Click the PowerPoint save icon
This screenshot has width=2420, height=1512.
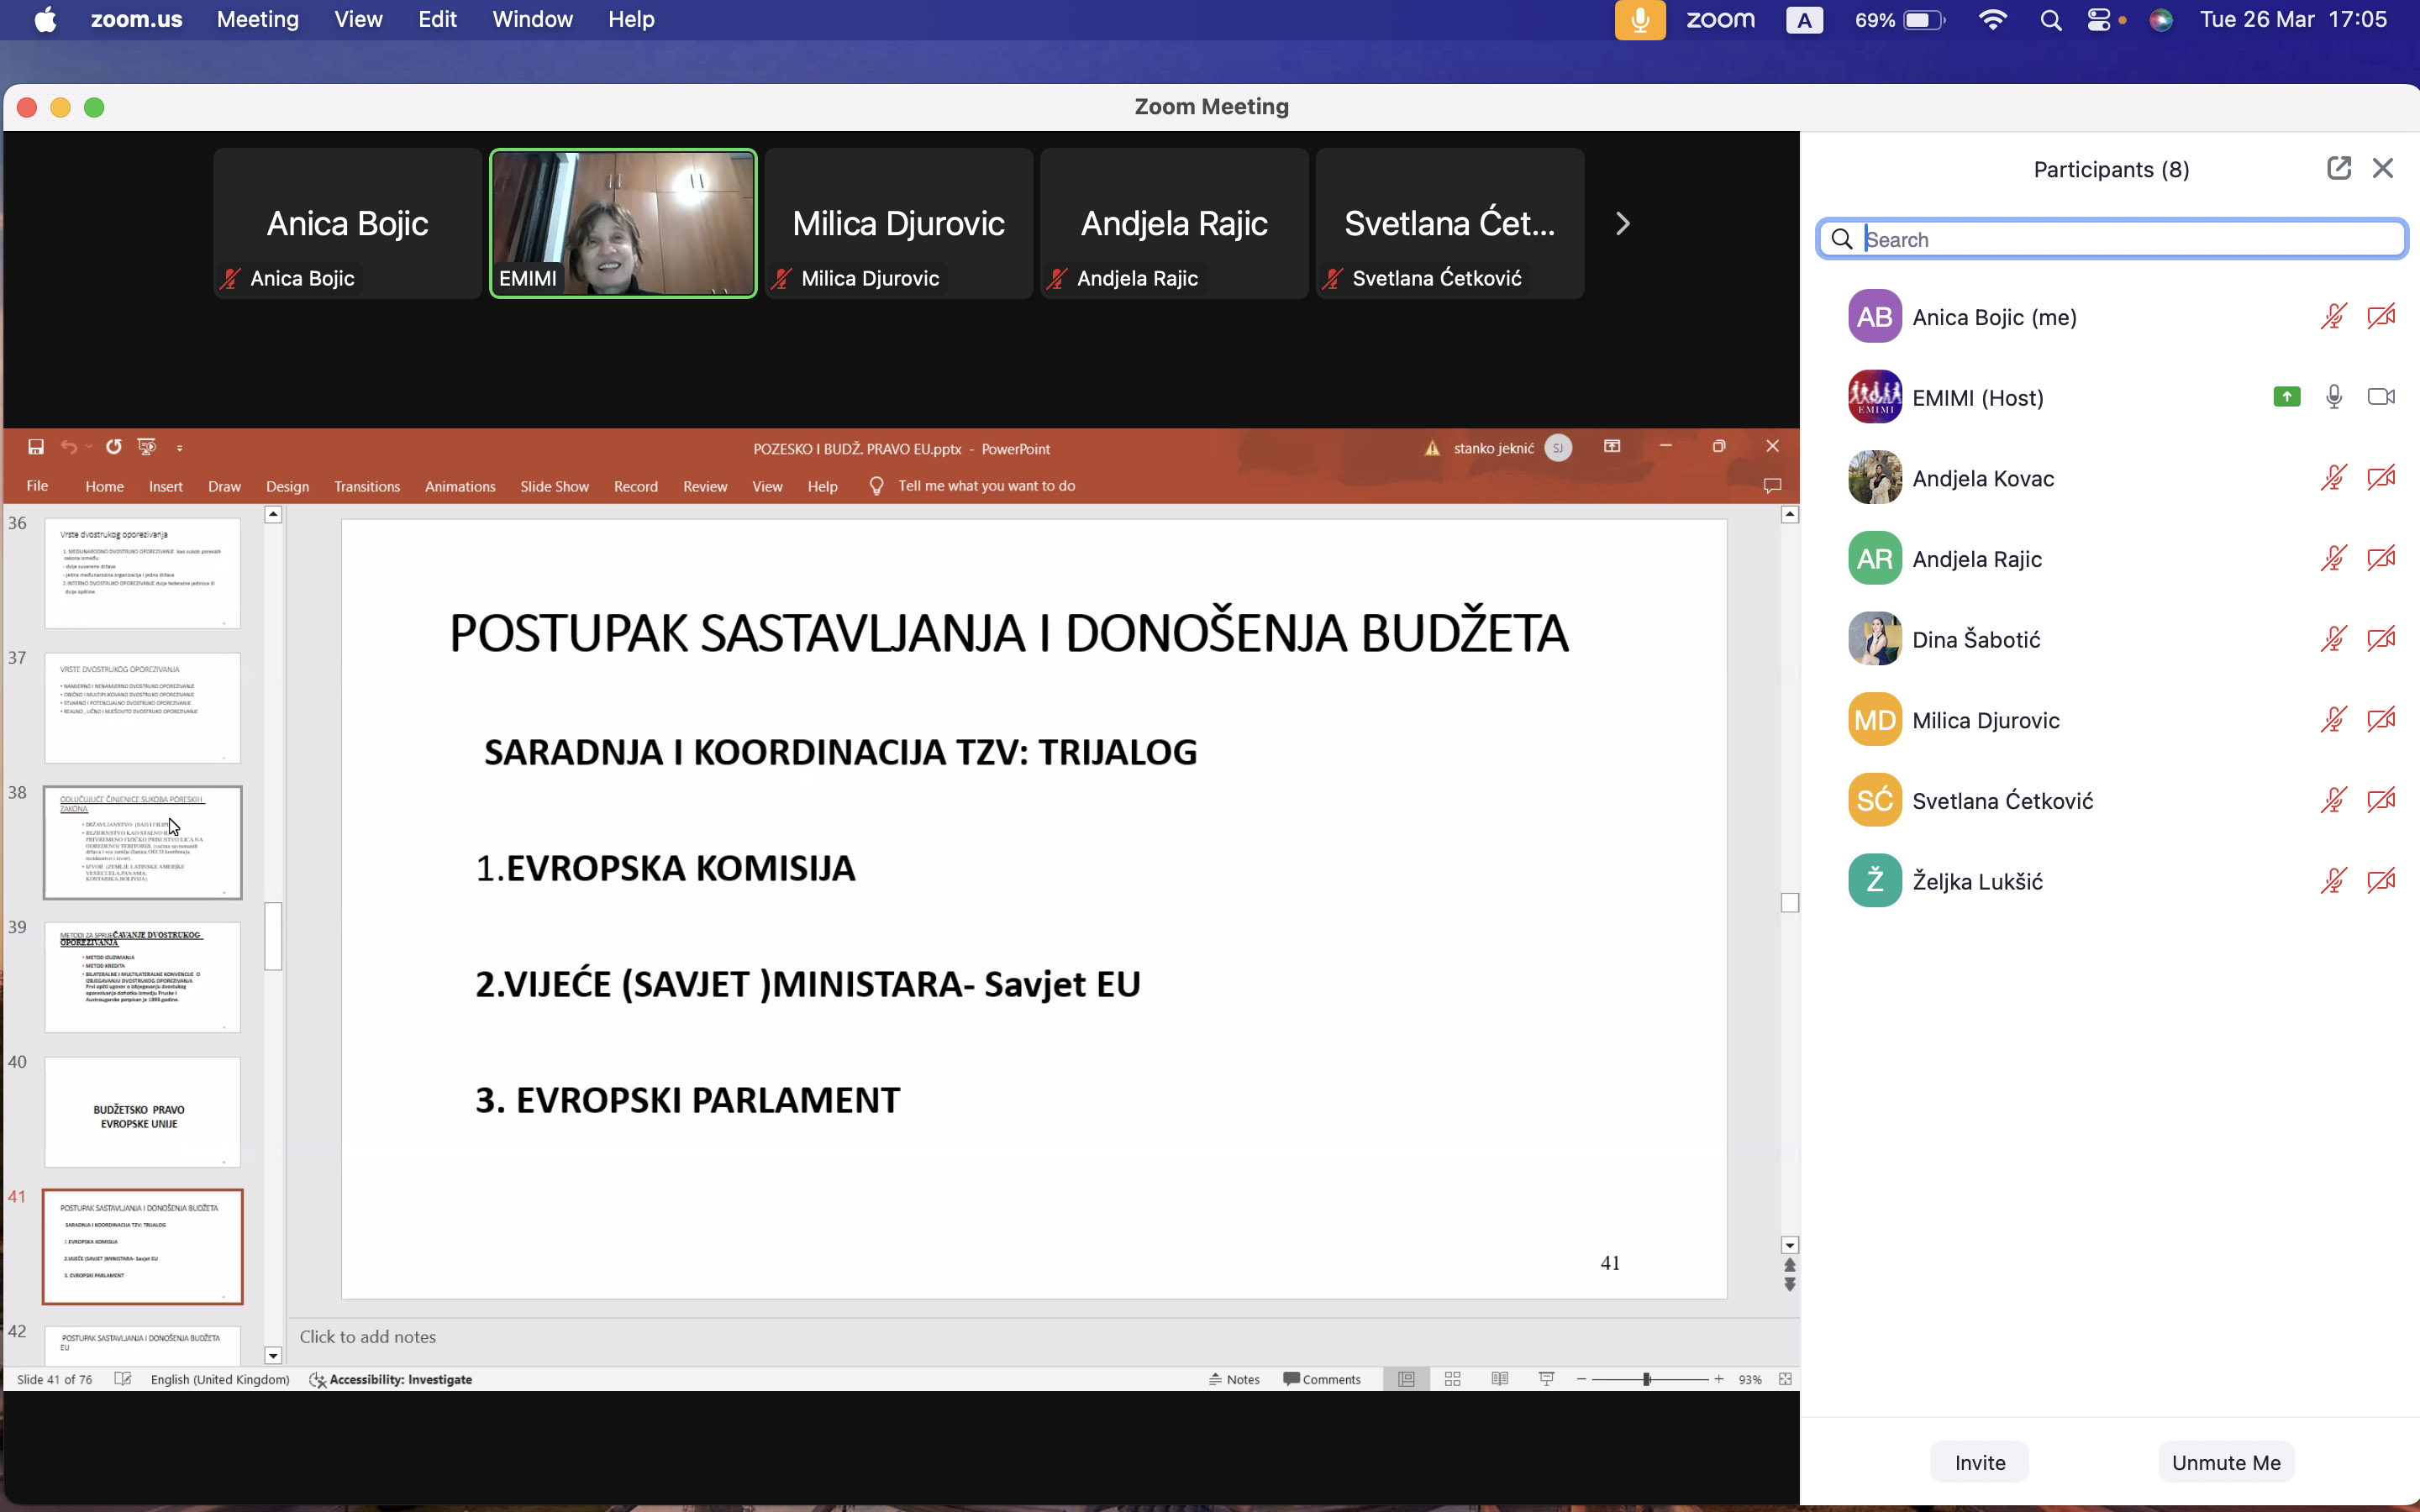pos(36,447)
